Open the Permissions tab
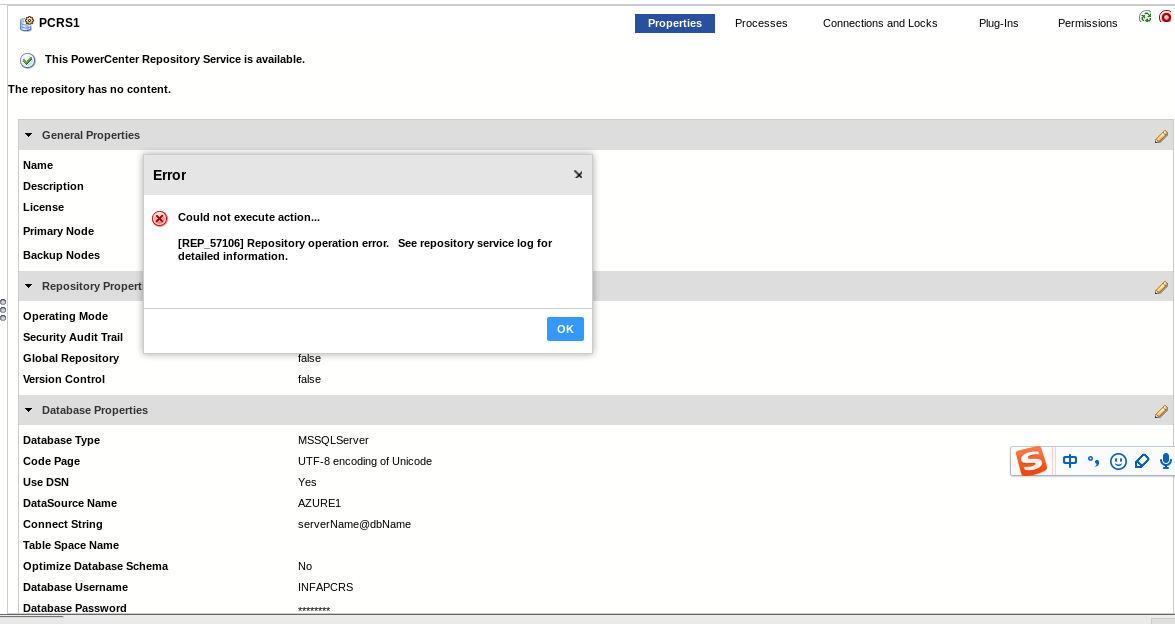The width and height of the screenshot is (1175, 624). click(1087, 23)
